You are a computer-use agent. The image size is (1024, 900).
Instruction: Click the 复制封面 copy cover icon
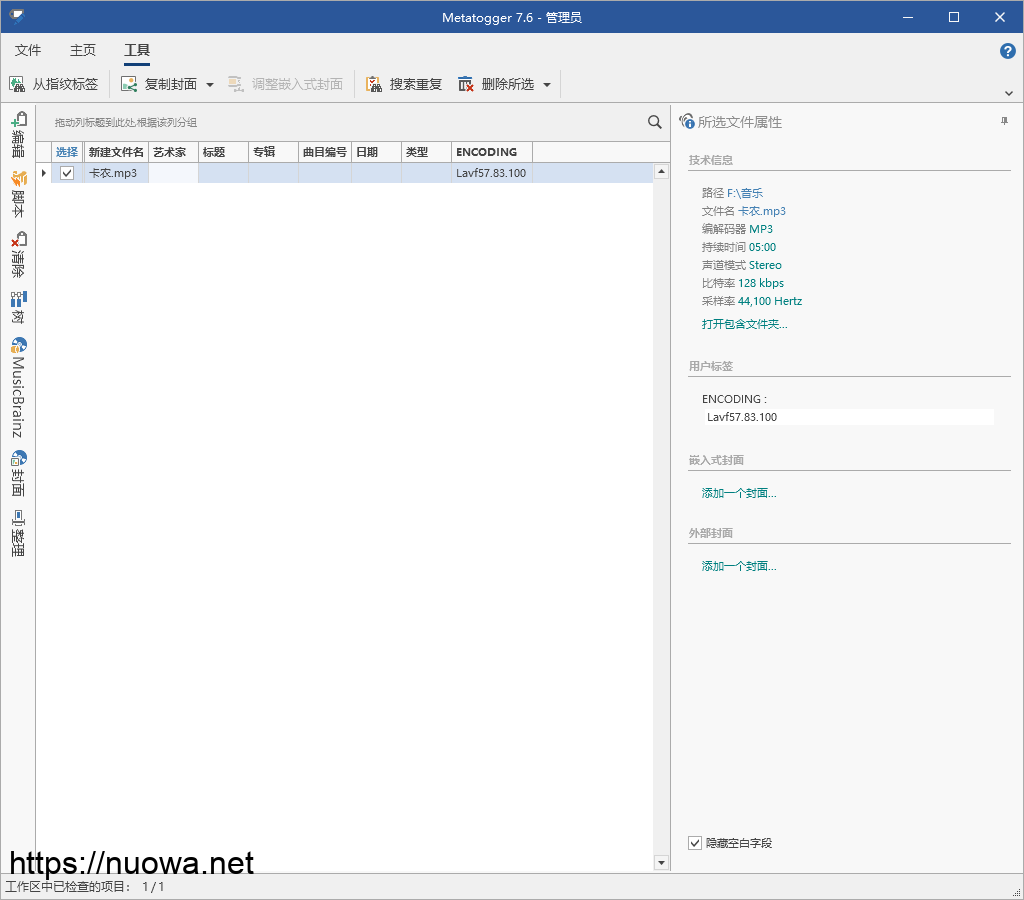pos(129,85)
